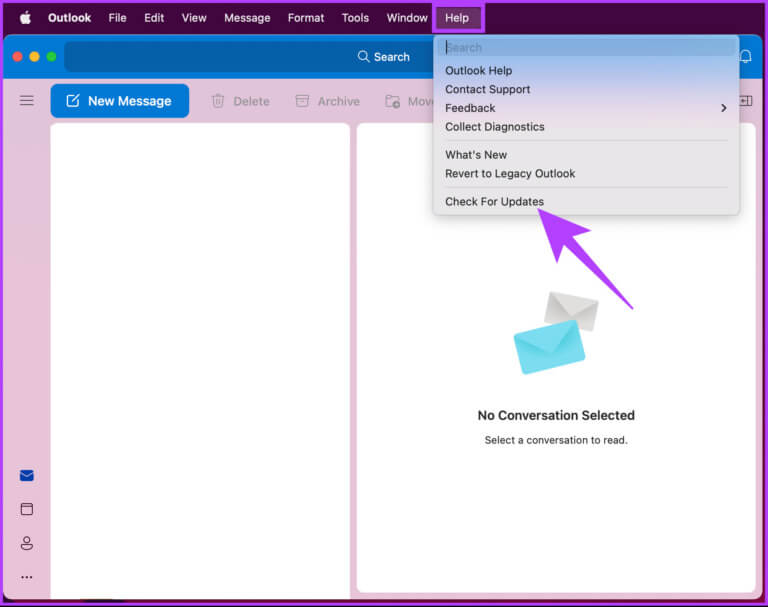768x607 pixels.
Task: Open the Format menu
Action: tap(306, 18)
